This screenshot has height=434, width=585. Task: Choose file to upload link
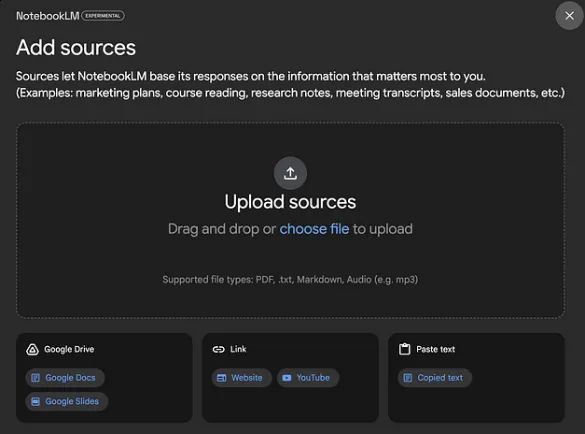(314, 229)
